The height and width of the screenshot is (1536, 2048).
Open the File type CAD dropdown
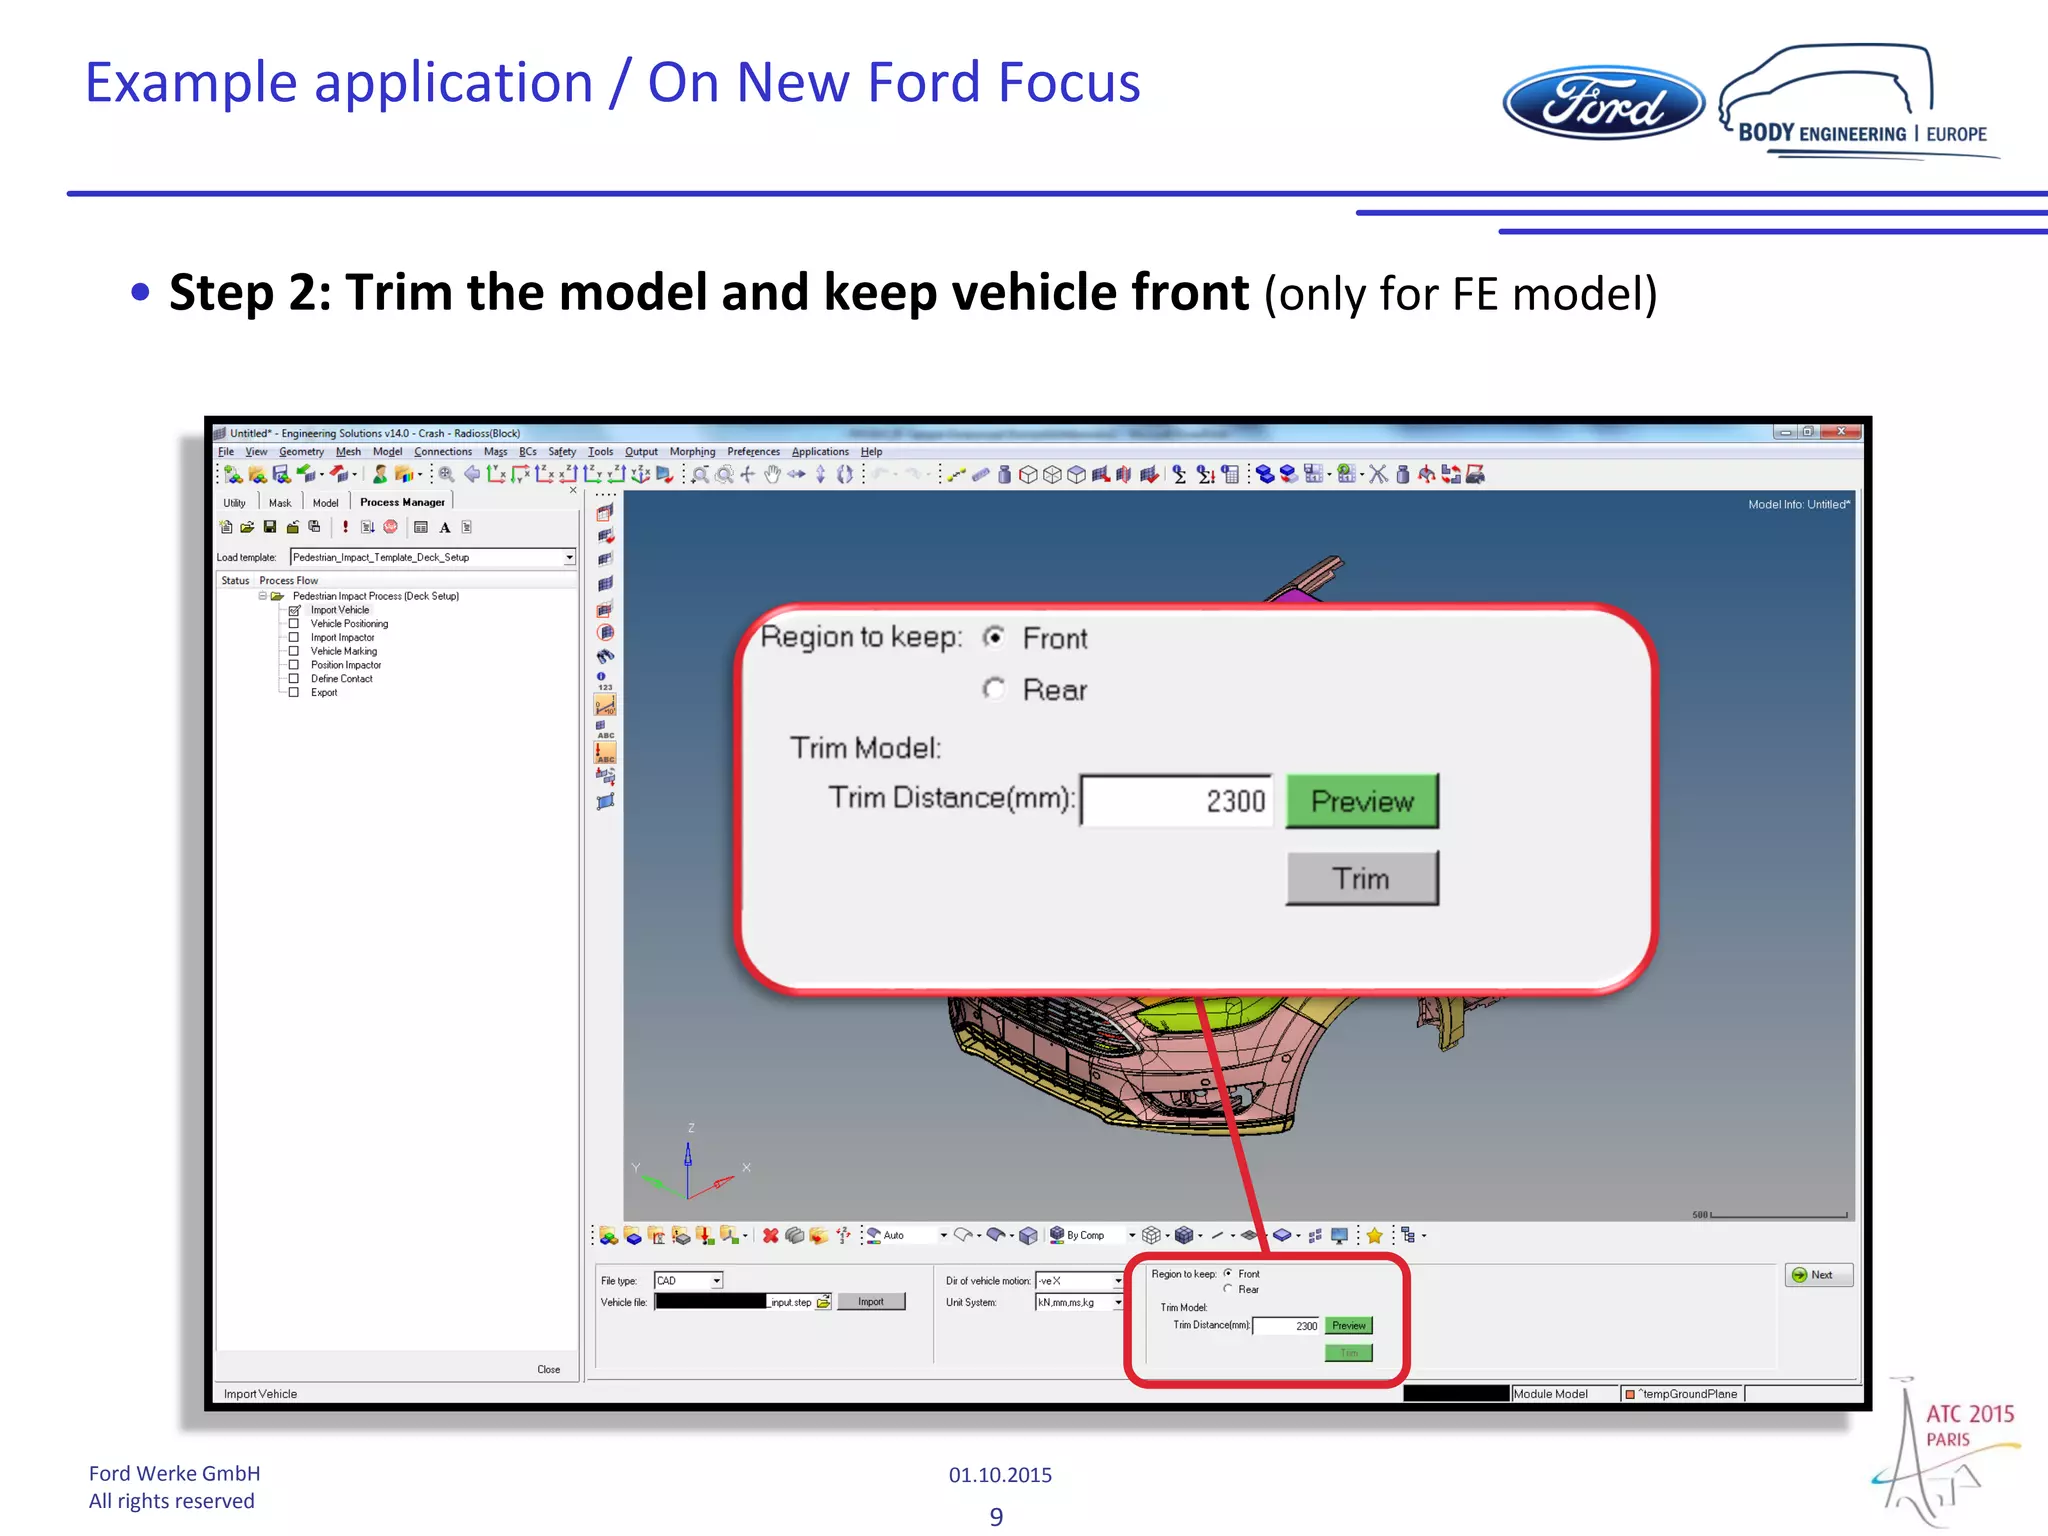click(x=716, y=1281)
